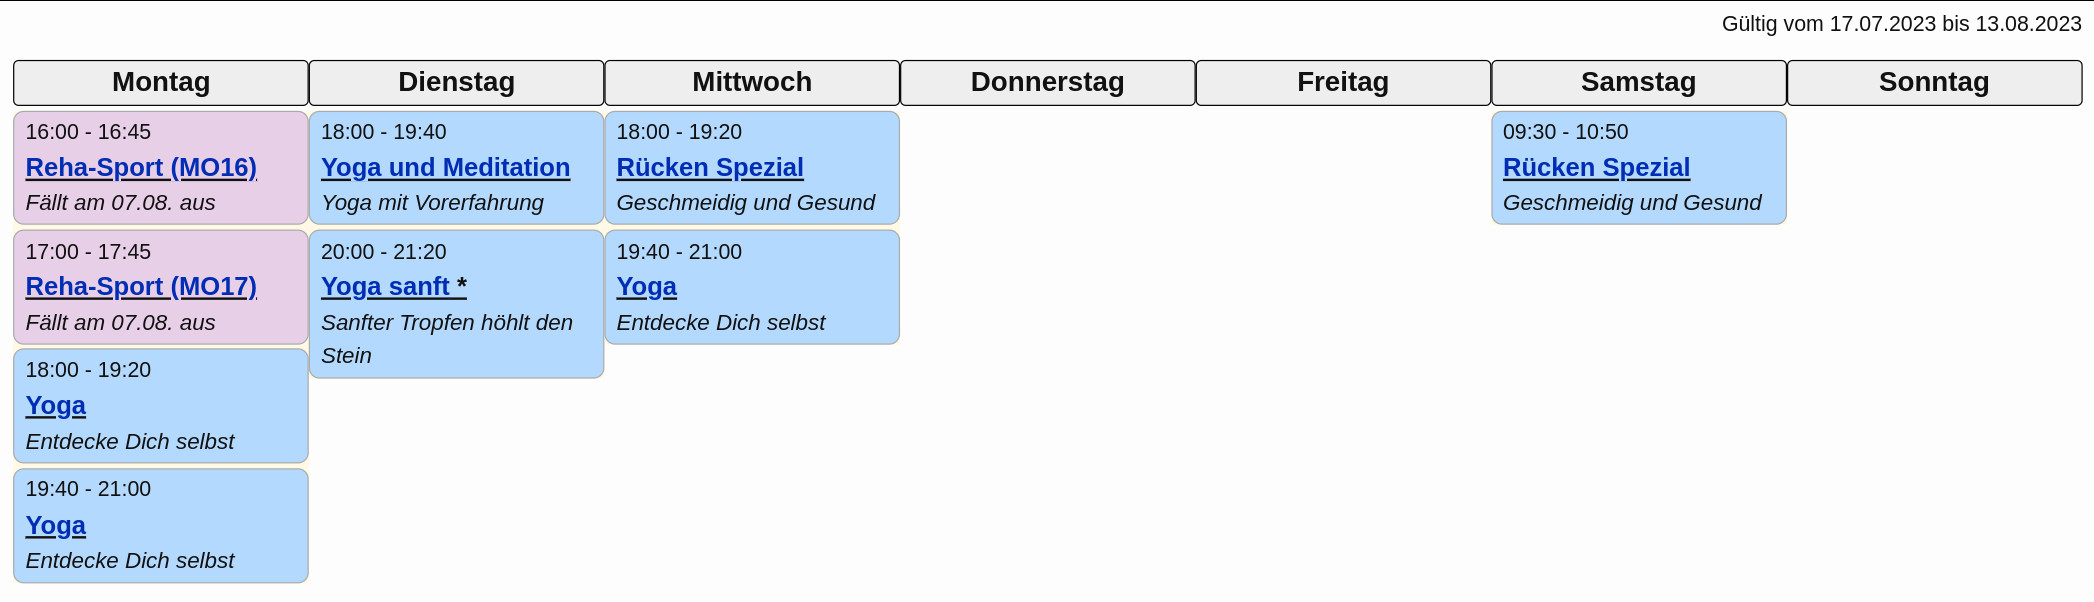Open the Yoga und Meditation link
The image size is (2094, 602).
pyautogui.click(x=445, y=167)
